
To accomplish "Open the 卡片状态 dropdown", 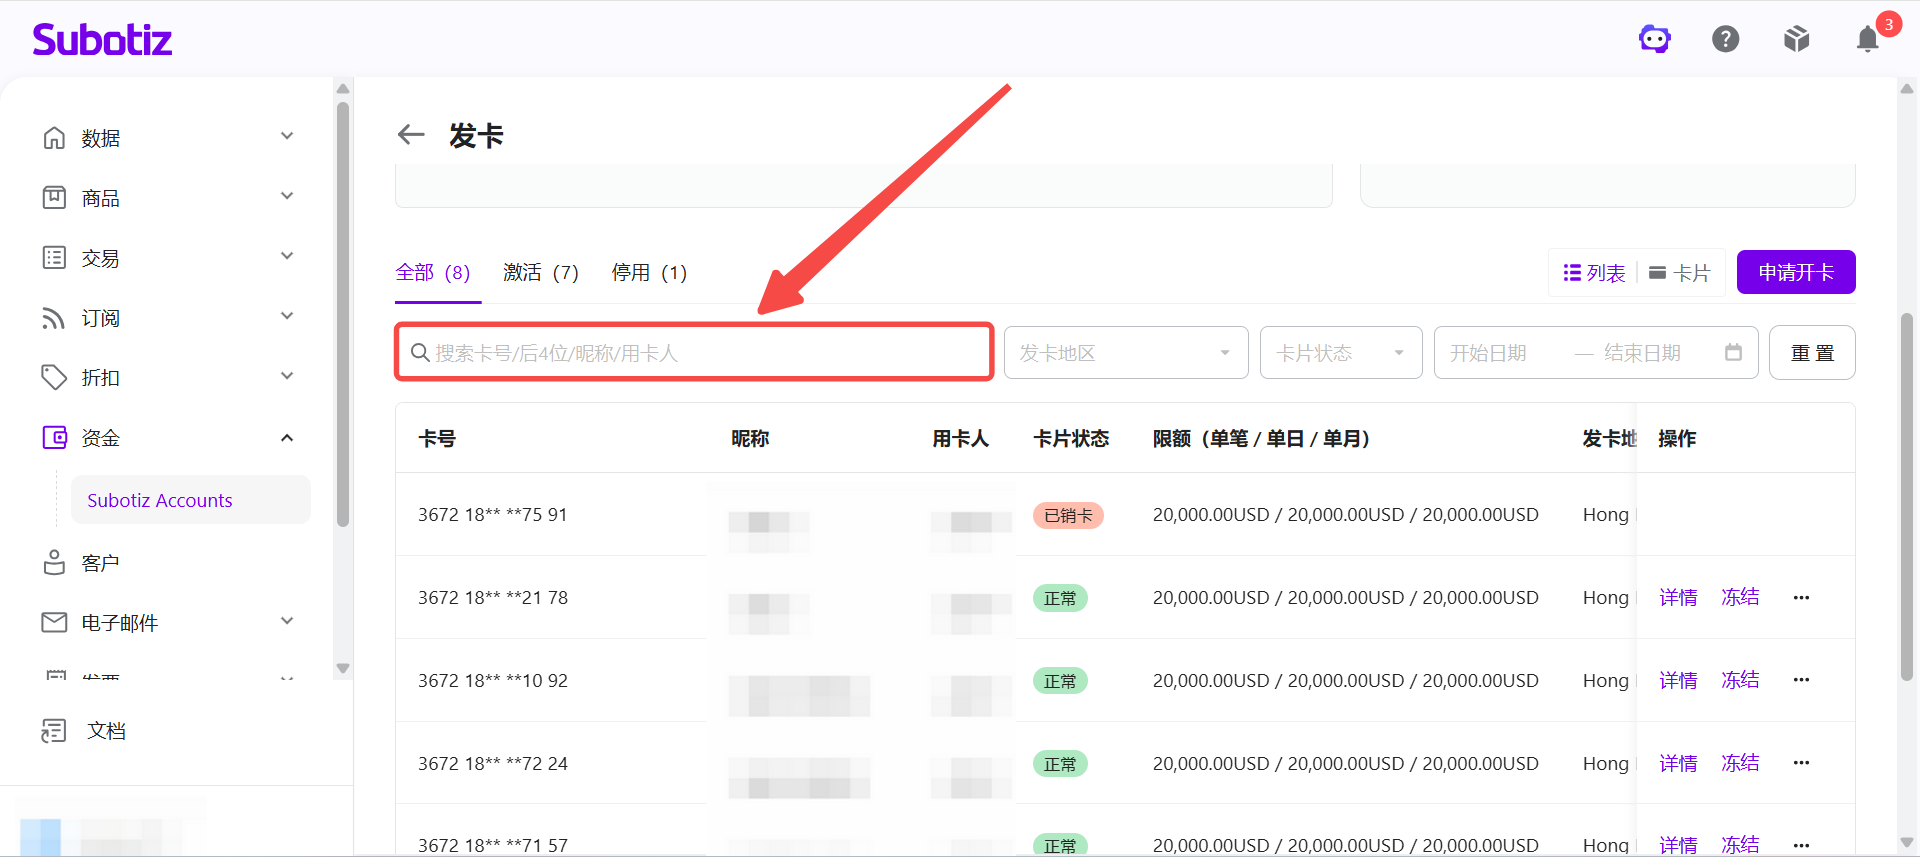I will pos(1341,352).
